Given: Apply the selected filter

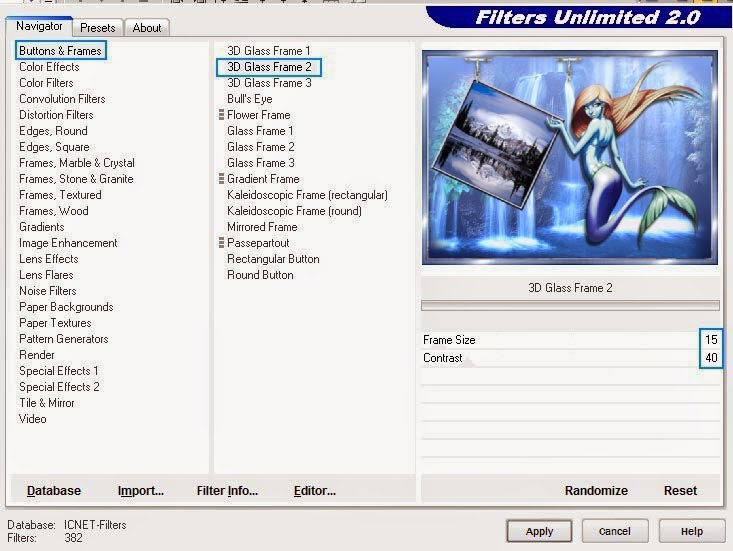Looking at the screenshot, I should pyautogui.click(x=539, y=531).
